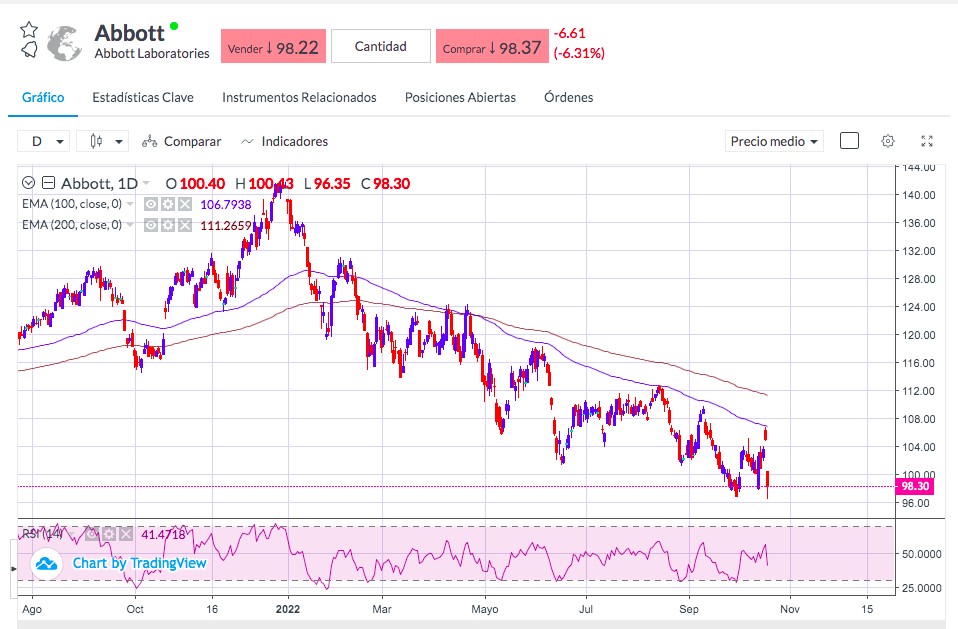Viewport: 958px width, 629px height.
Task: Click the low value L 96.35 in legend
Action: pos(327,184)
